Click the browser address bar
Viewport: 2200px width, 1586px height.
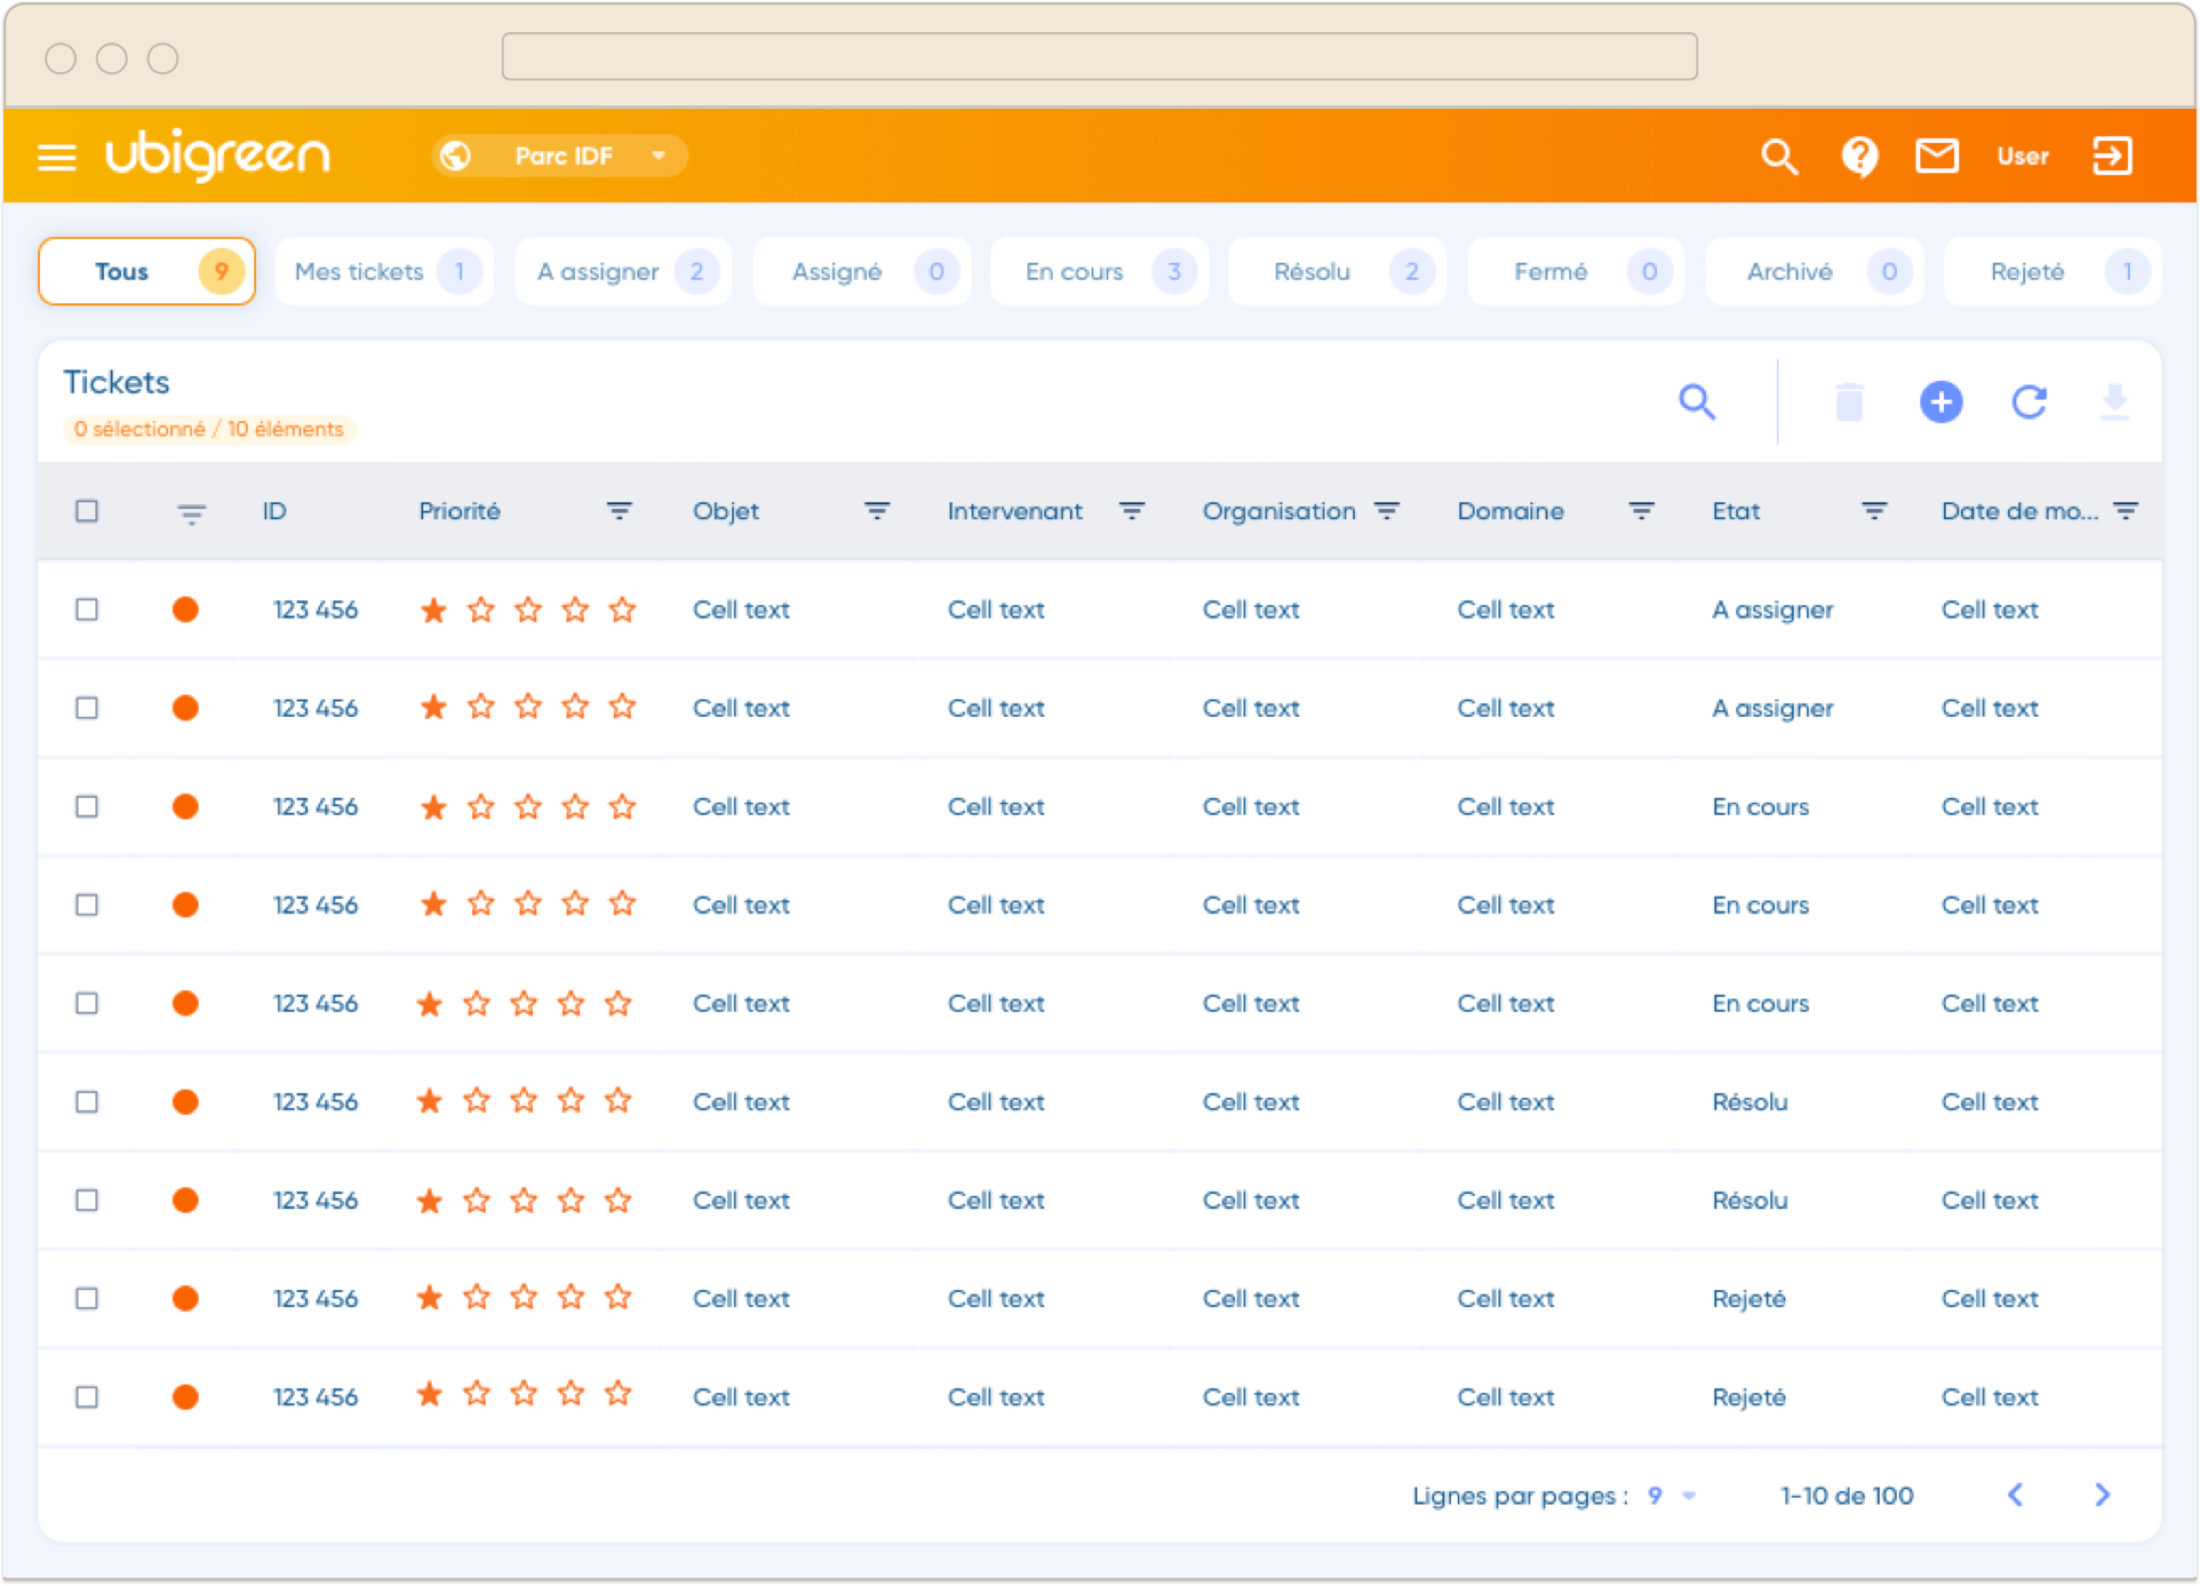pos(1099,56)
